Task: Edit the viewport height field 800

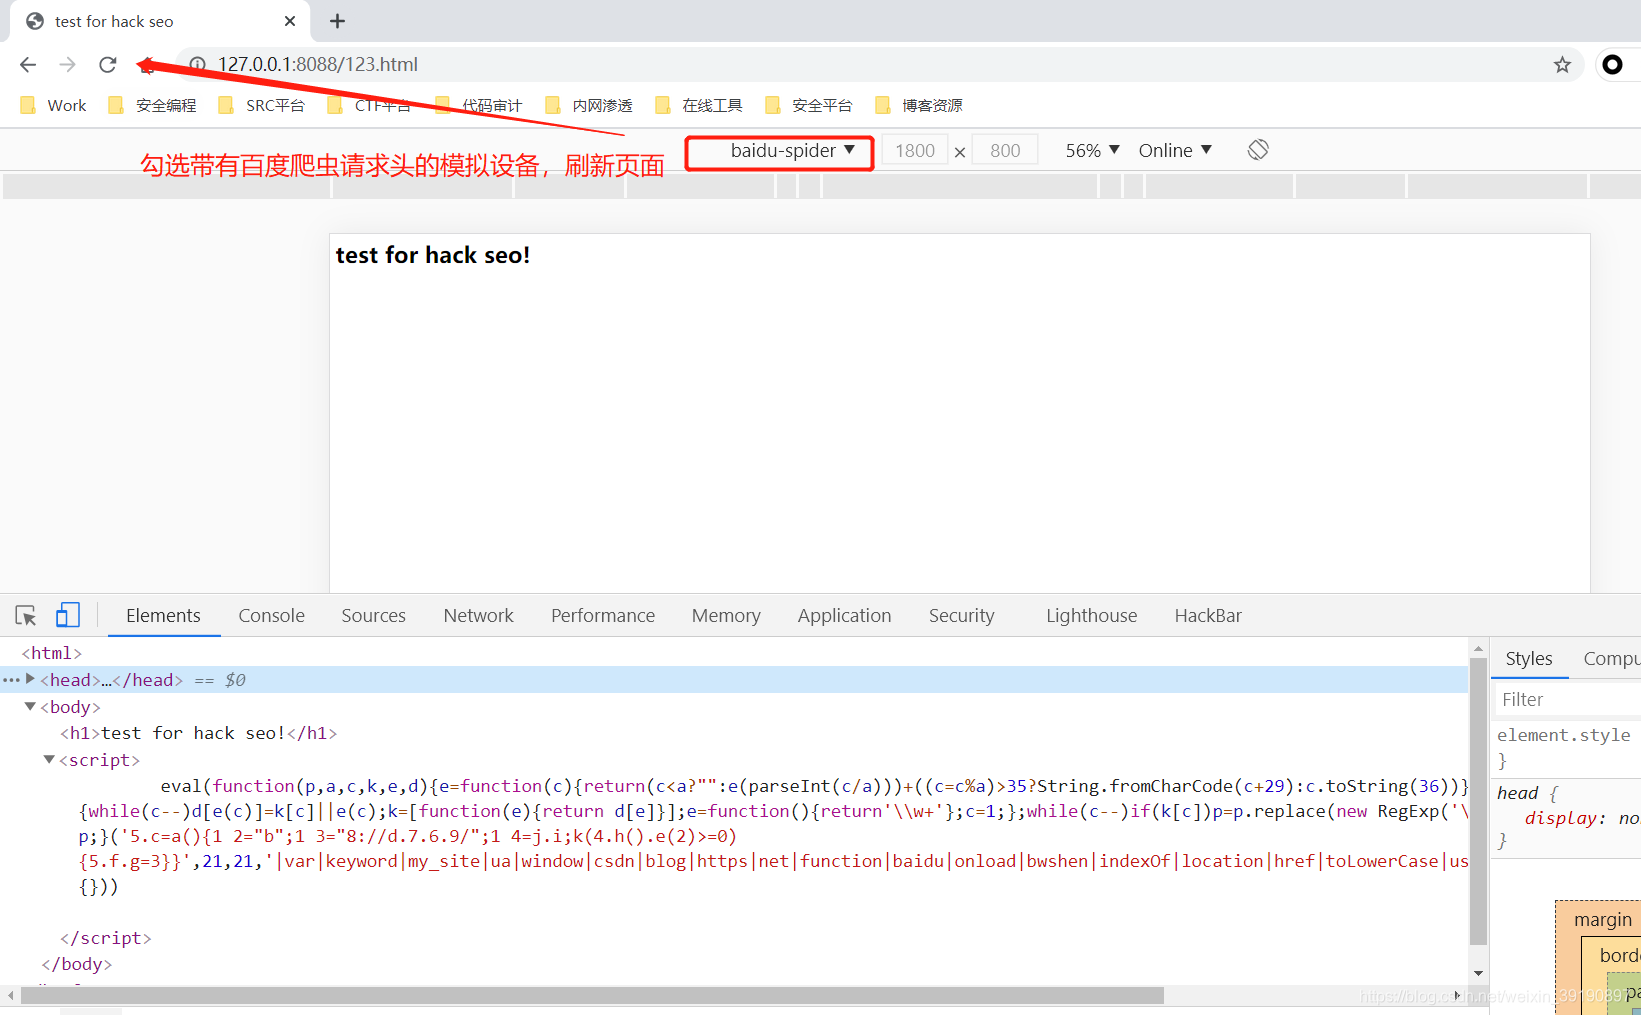Action: (1005, 151)
